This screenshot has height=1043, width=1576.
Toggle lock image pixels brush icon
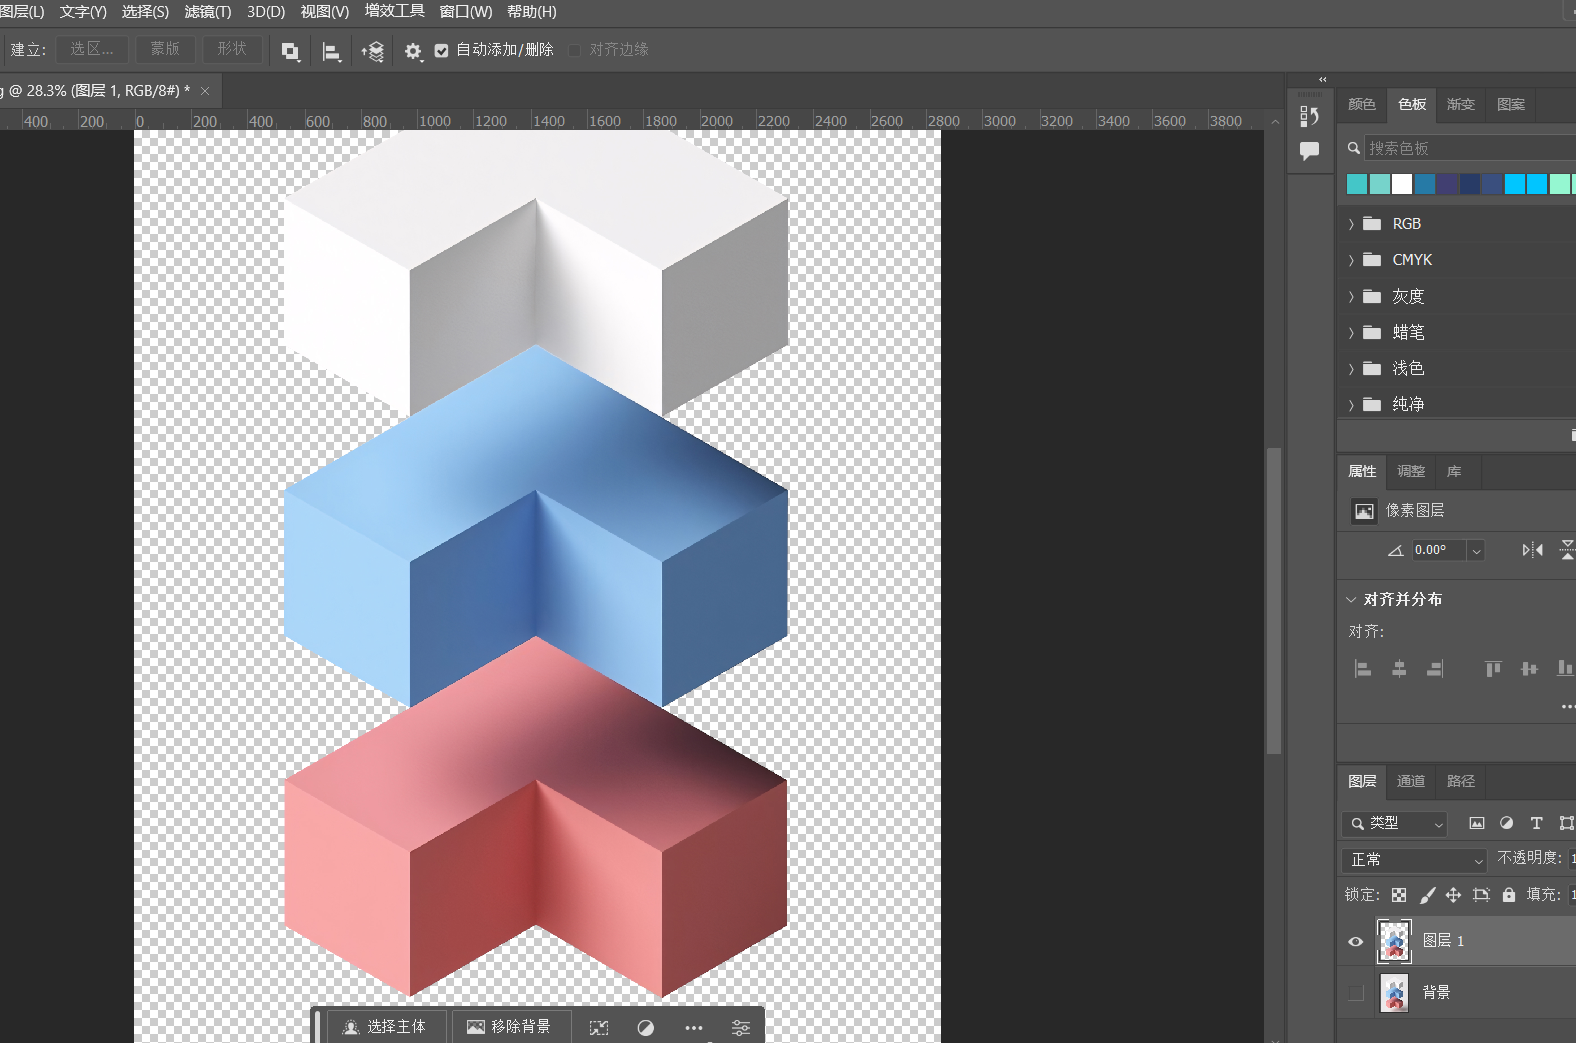(x=1427, y=895)
